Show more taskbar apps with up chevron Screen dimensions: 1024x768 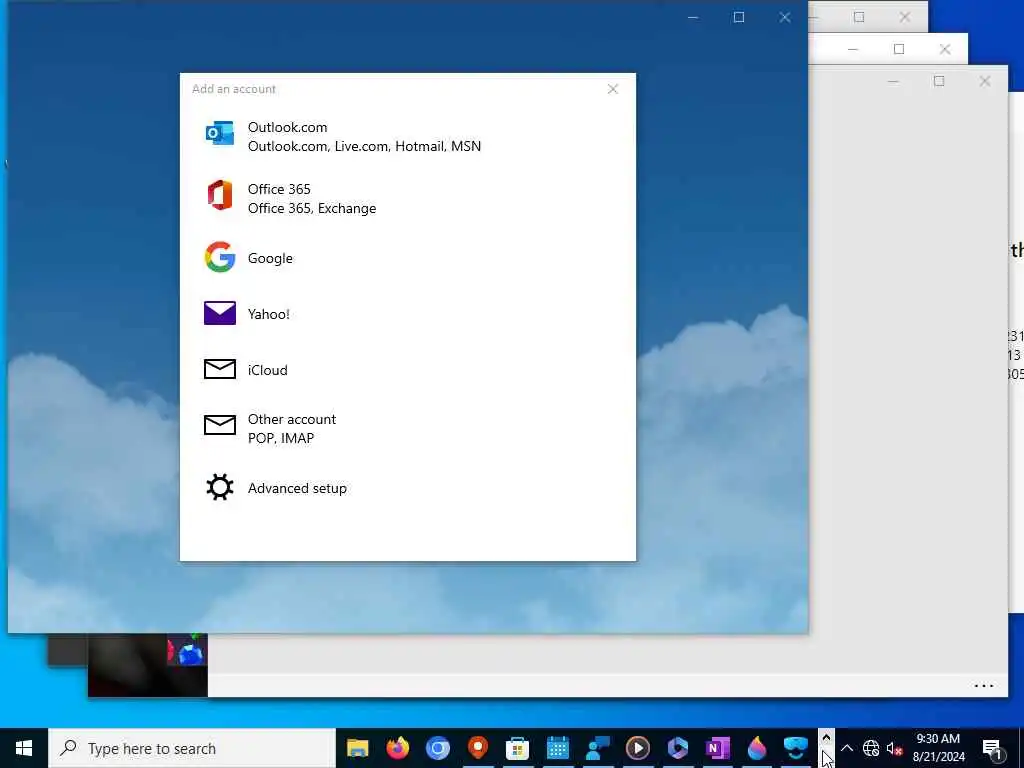point(825,738)
